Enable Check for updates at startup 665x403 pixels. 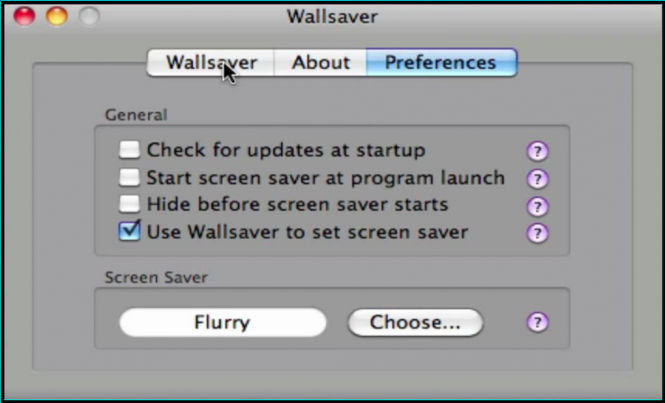pyautogui.click(x=129, y=151)
